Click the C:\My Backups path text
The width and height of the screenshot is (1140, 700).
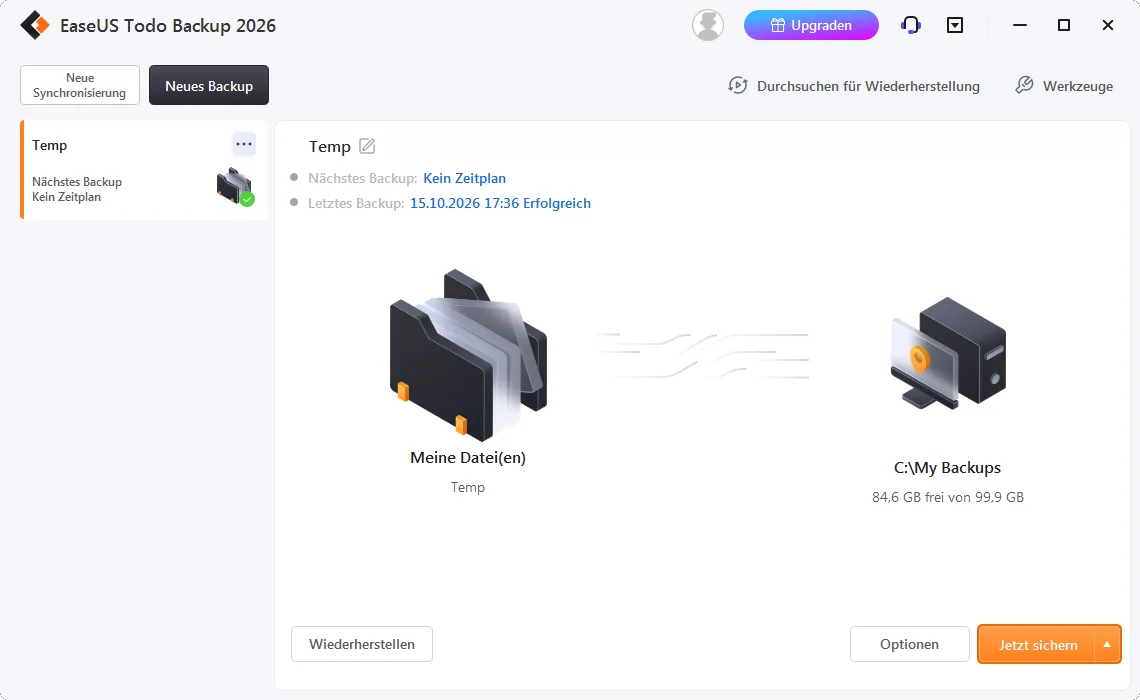[947, 467]
